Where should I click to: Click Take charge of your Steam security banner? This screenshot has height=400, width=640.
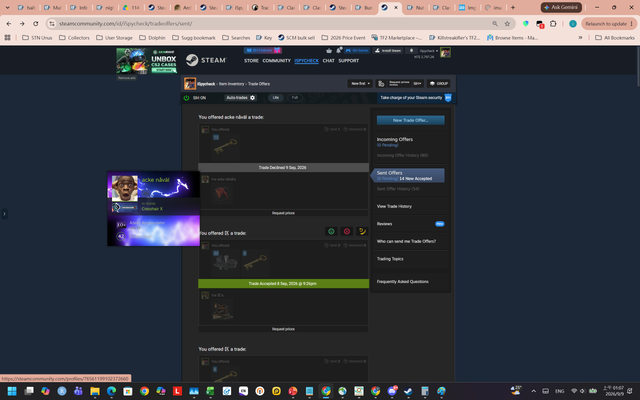416,98
